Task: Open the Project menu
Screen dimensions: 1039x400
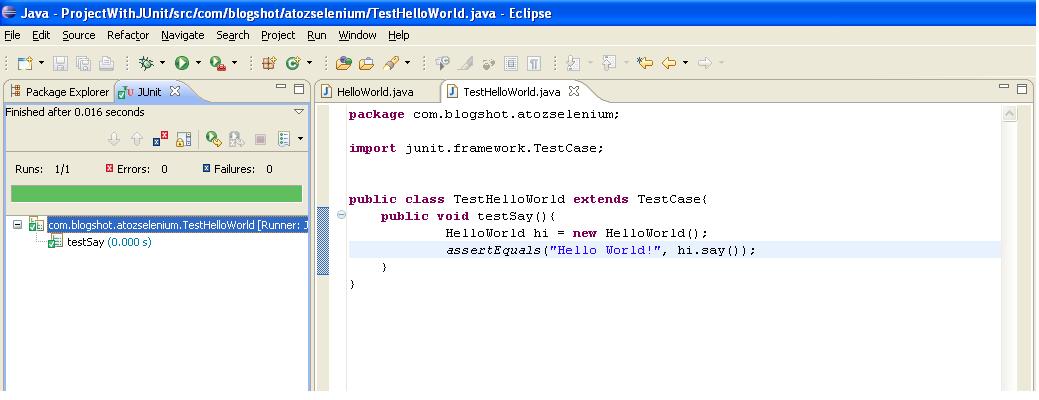Action: click(x=278, y=35)
